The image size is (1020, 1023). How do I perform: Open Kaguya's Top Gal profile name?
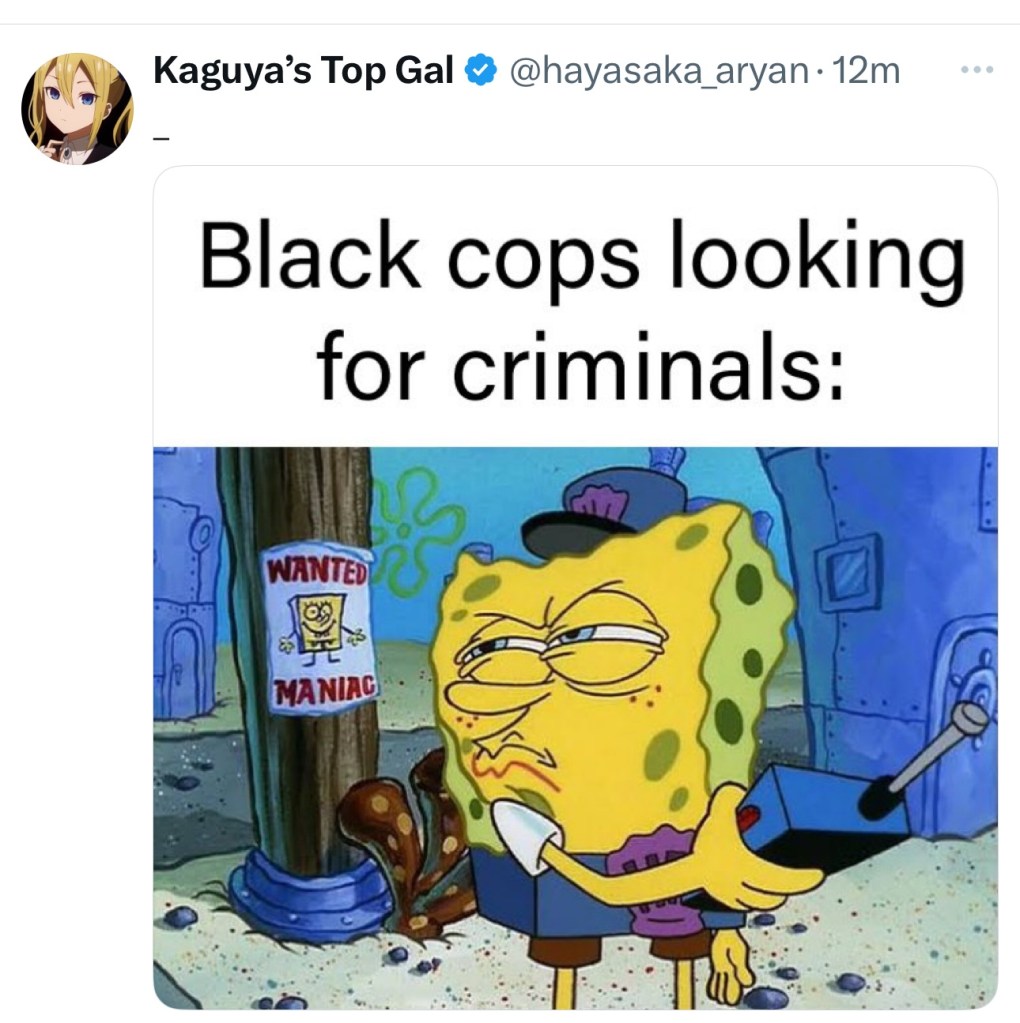[x=303, y=70]
